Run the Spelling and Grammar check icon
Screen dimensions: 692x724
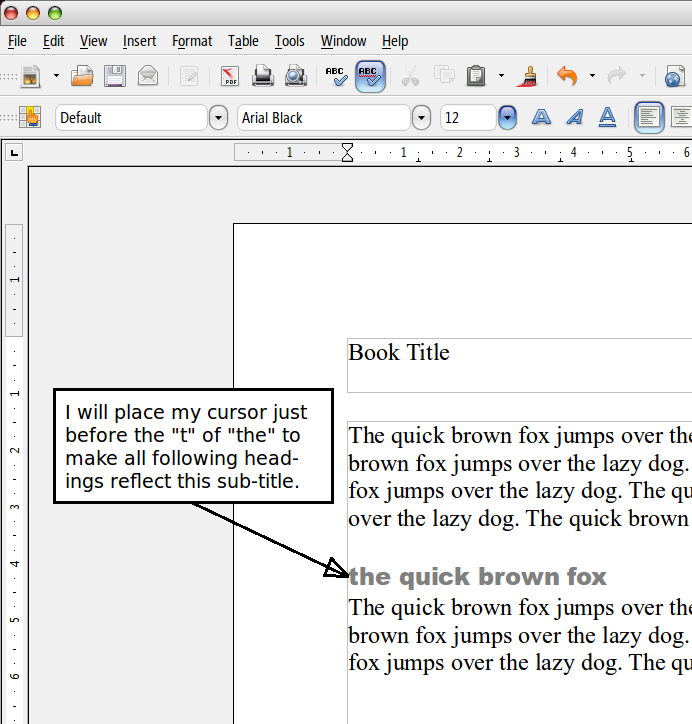(x=336, y=76)
